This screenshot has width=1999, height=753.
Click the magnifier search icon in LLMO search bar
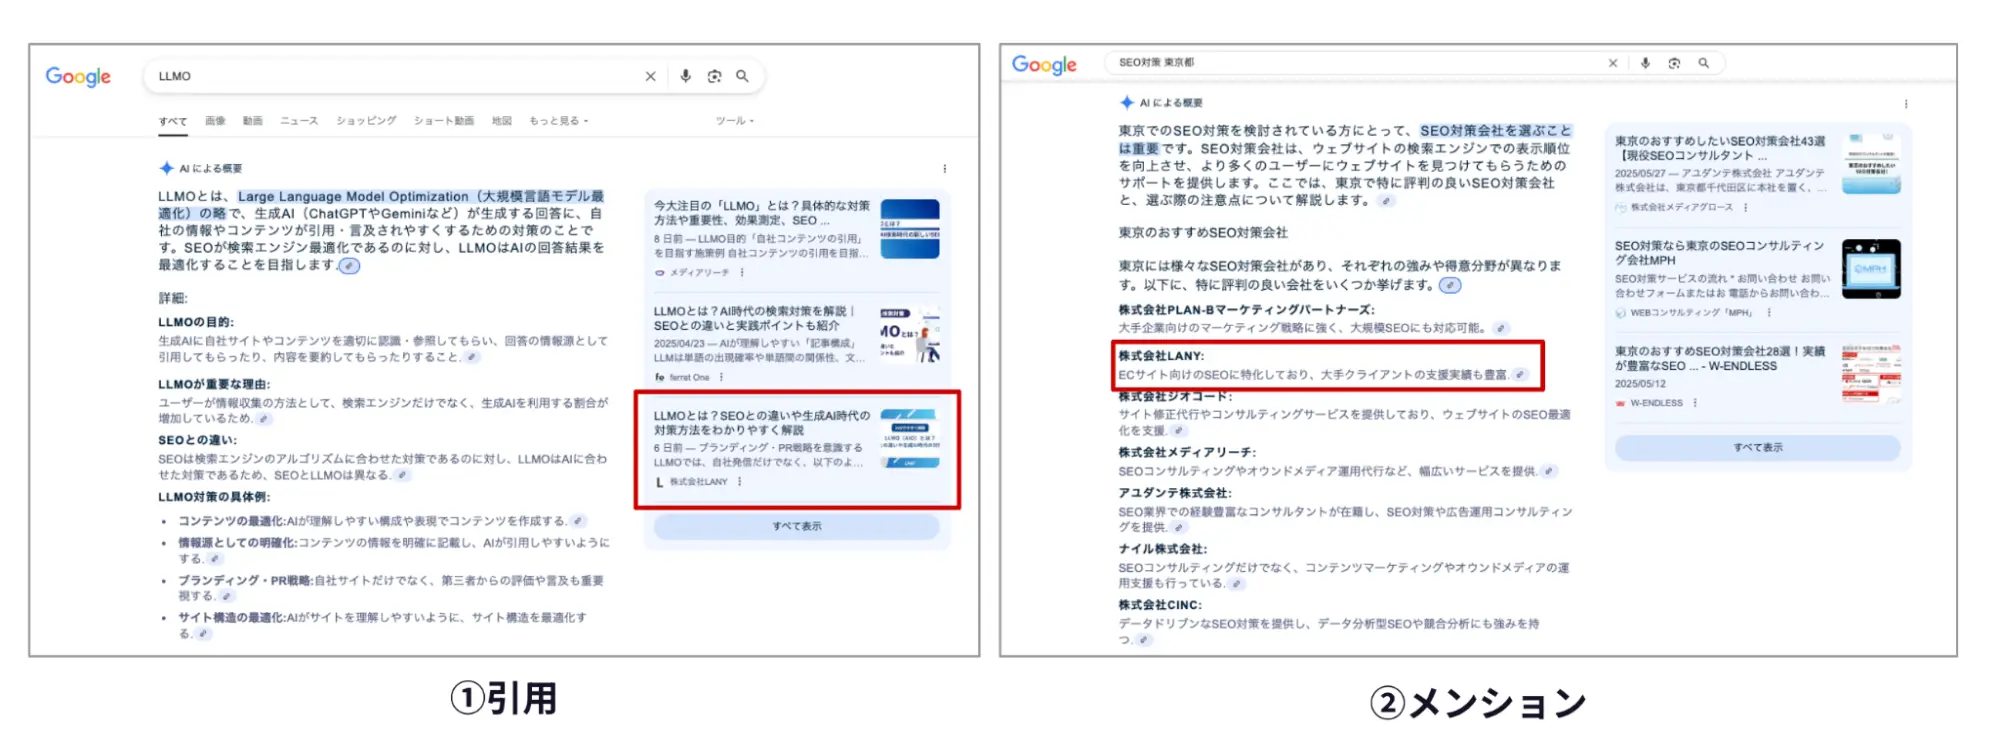point(742,76)
